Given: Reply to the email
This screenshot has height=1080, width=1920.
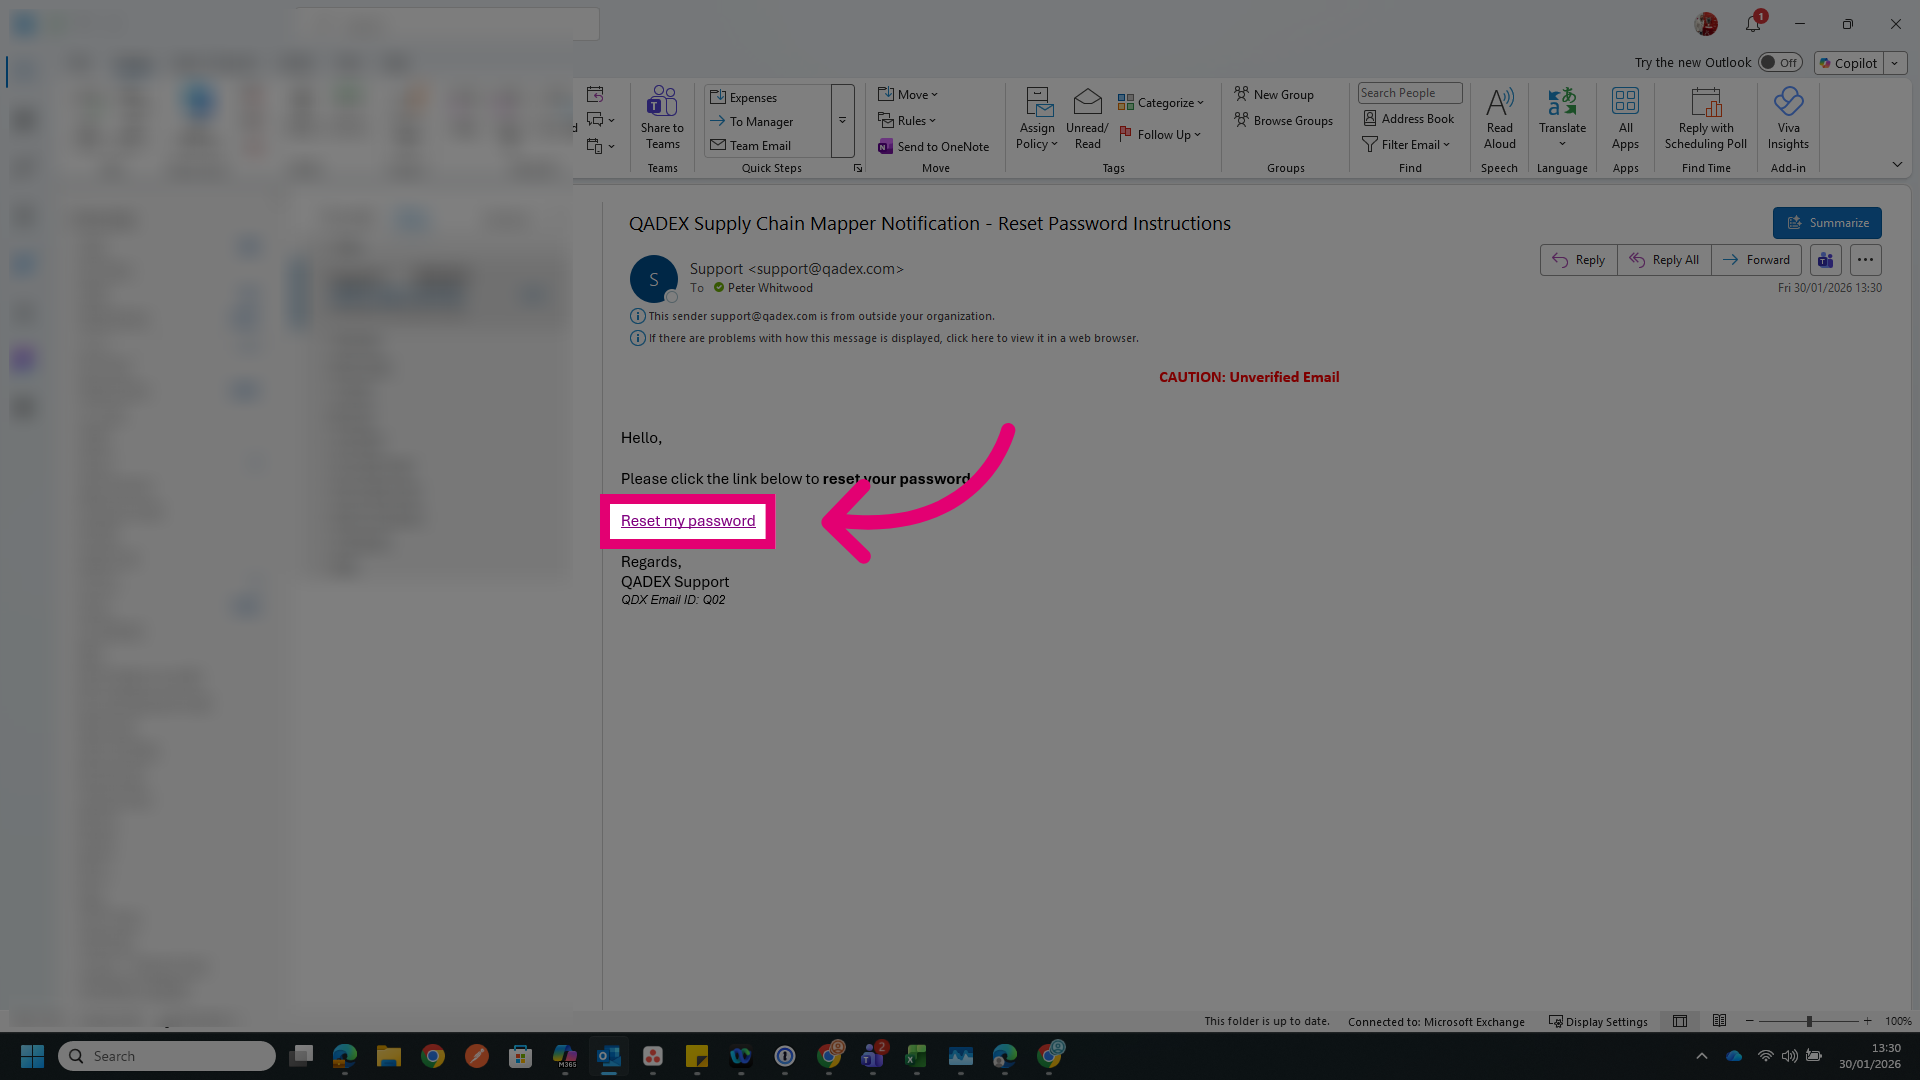Looking at the screenshot, I should point(1578,260).
